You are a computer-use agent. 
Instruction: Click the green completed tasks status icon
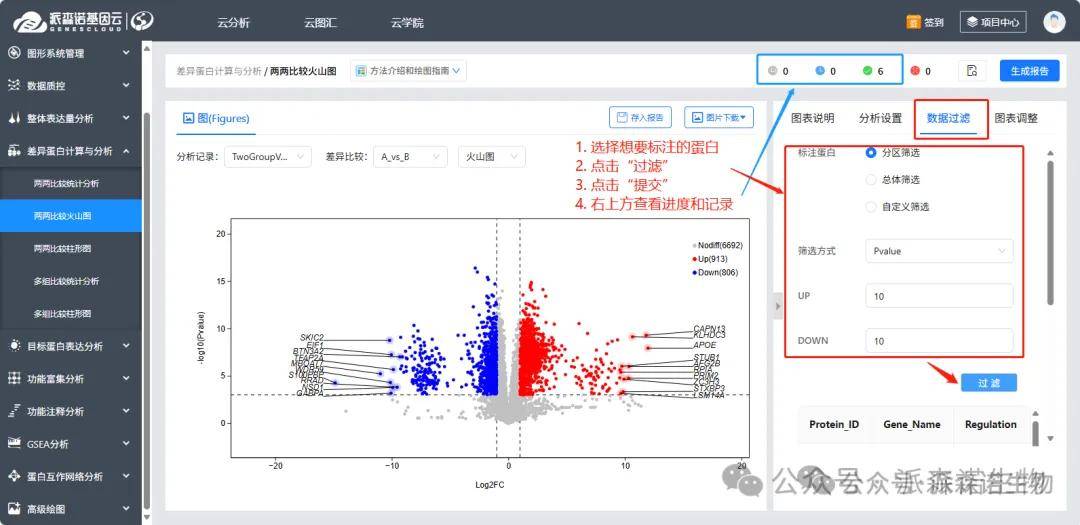coord(867,71)
